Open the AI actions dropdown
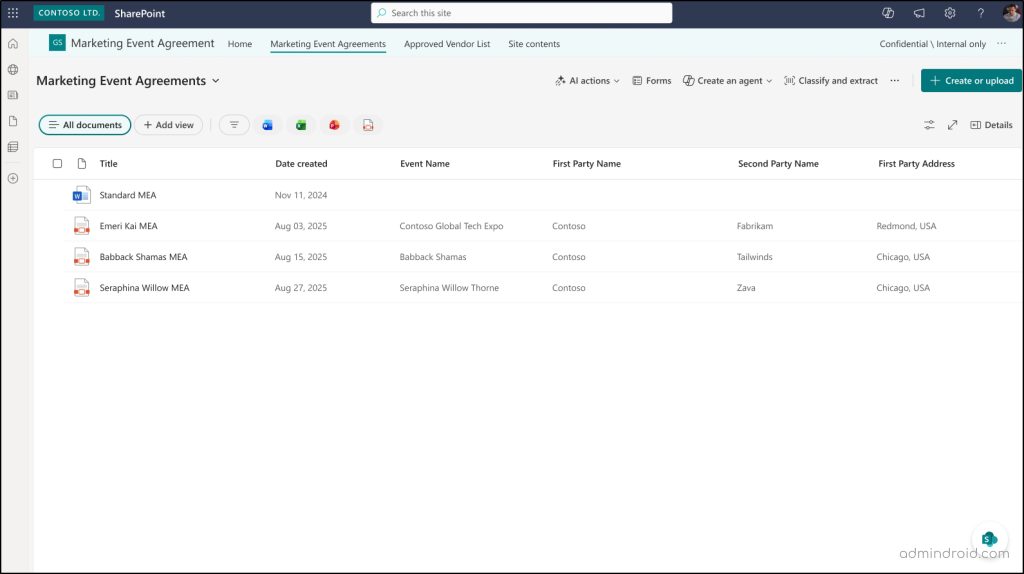Screen dimensions: 1024x574 click(x=587, y=81)
